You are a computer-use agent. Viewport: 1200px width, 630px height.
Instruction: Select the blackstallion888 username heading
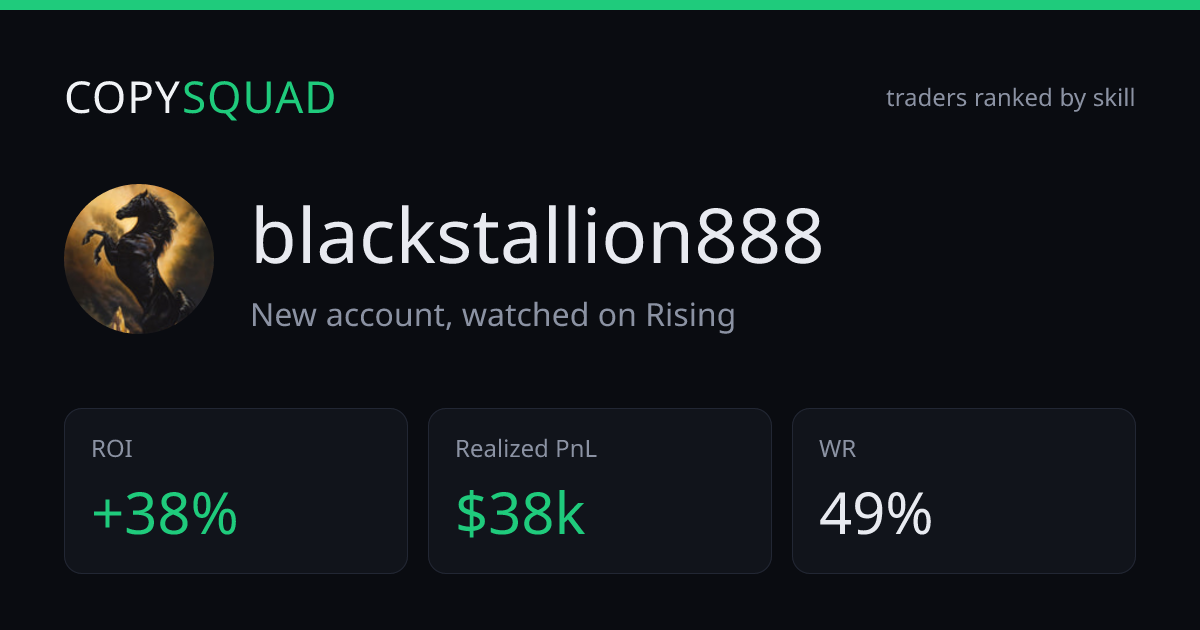click(x=537, y=236)
